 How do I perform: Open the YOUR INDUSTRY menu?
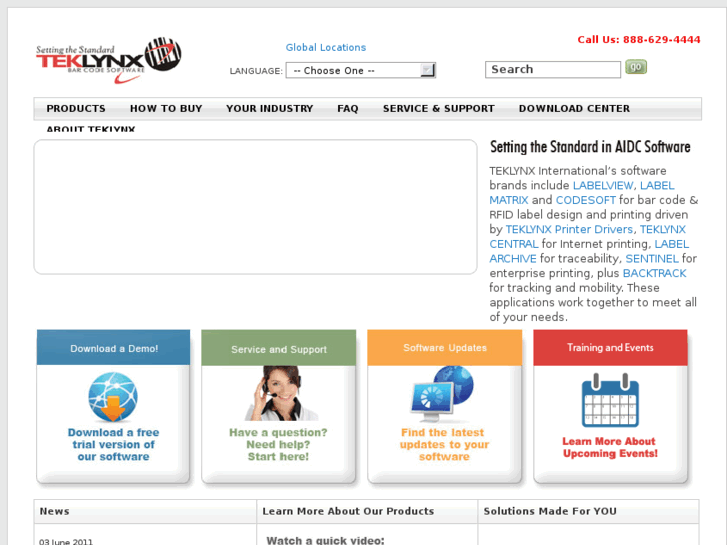(269, 109)
